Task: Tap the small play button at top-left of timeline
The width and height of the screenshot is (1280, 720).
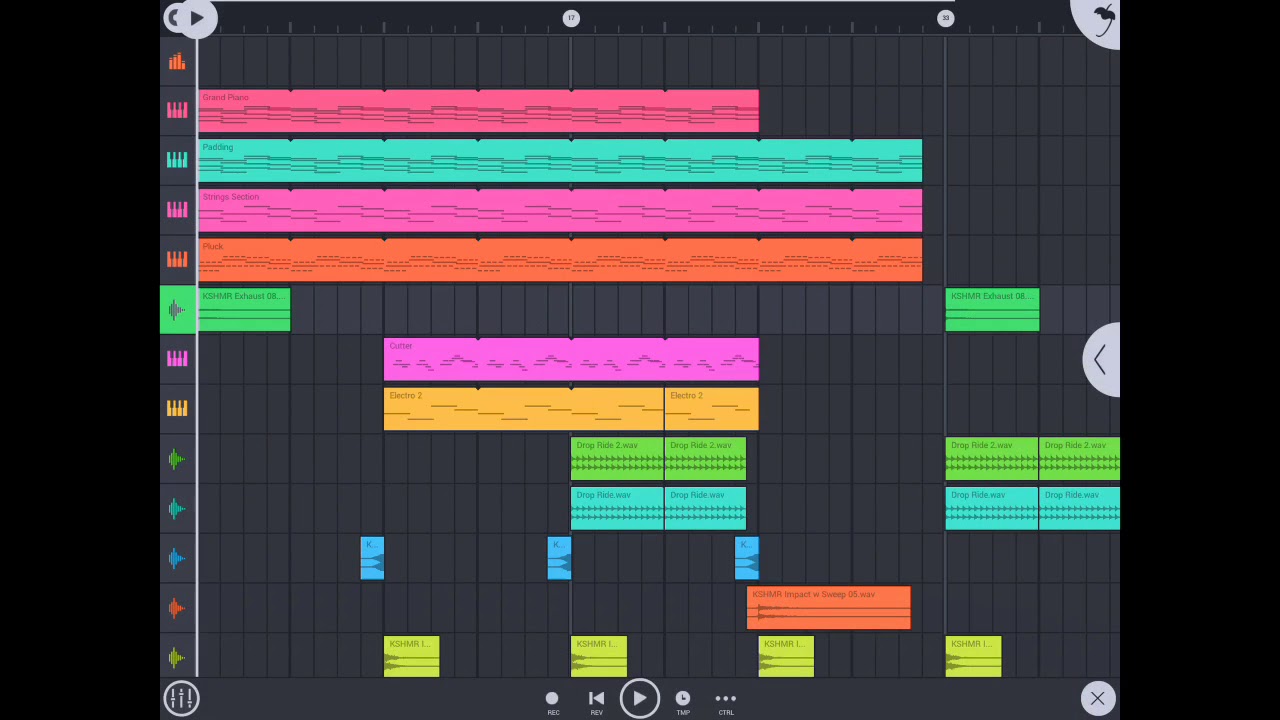Action: [197, 18]
